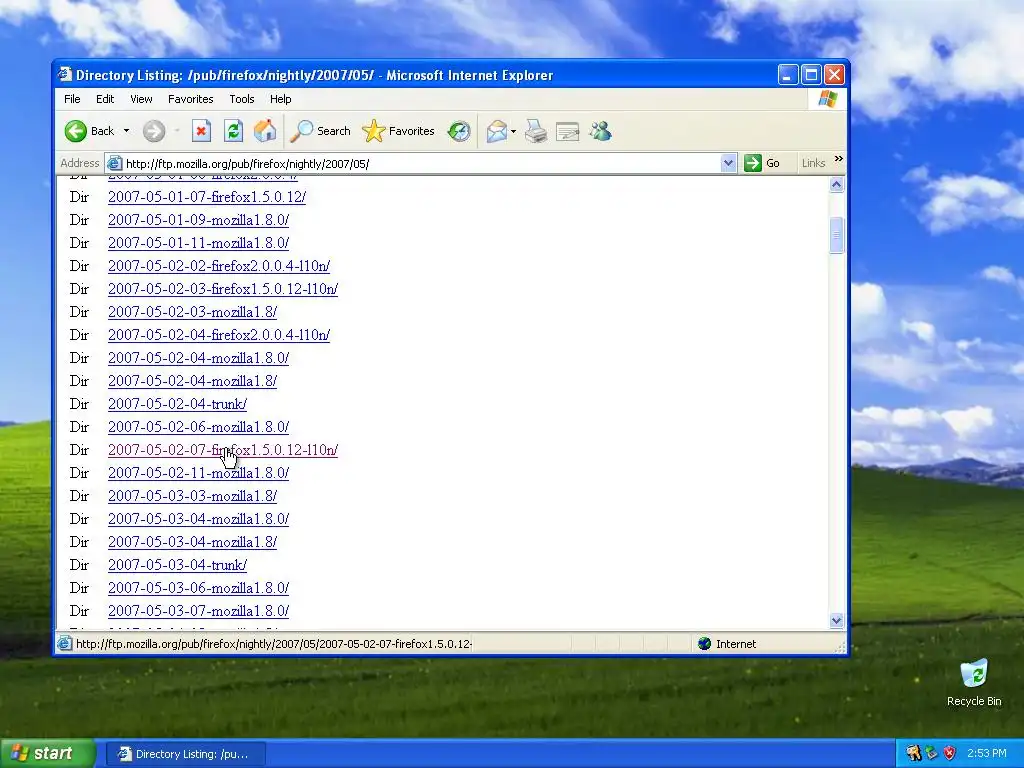Click the Mail envelope icon
The image size is (1024, 768).
pos(496,131)
